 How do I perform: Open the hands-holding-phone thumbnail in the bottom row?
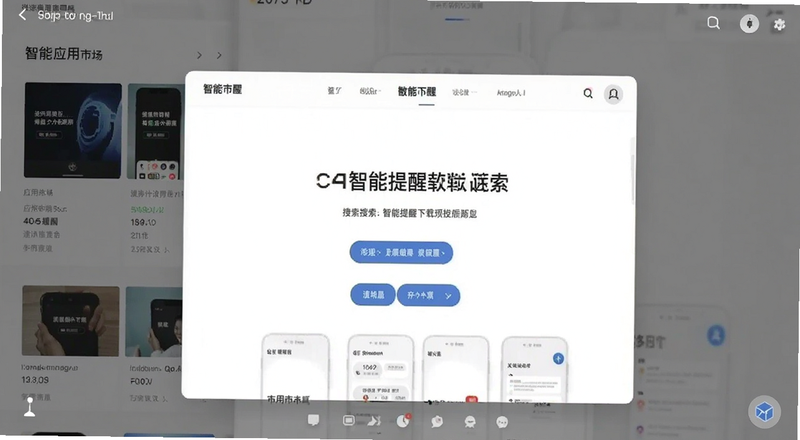(71, 321)
